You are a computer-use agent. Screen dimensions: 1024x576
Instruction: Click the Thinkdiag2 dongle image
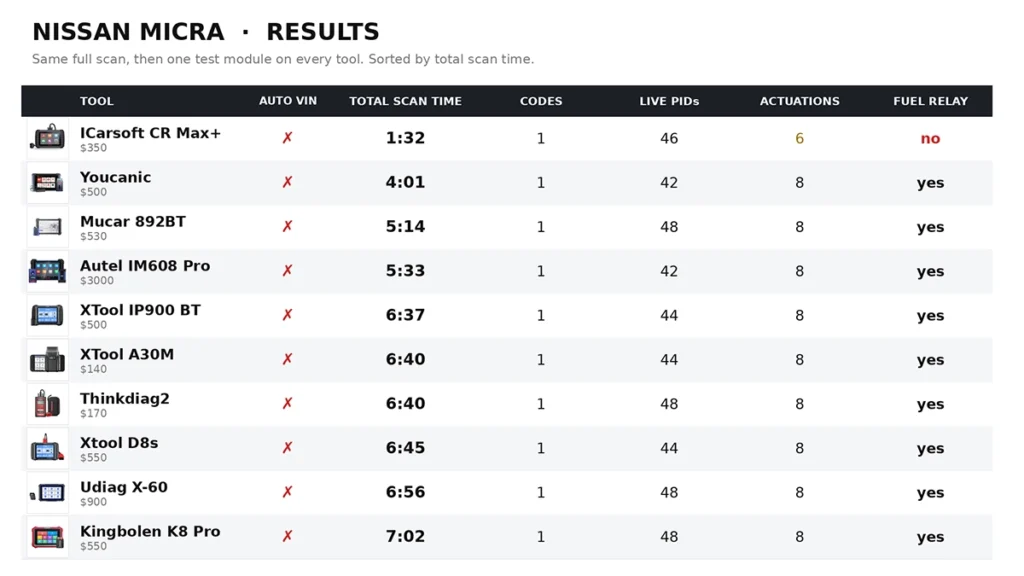(48, 404)
